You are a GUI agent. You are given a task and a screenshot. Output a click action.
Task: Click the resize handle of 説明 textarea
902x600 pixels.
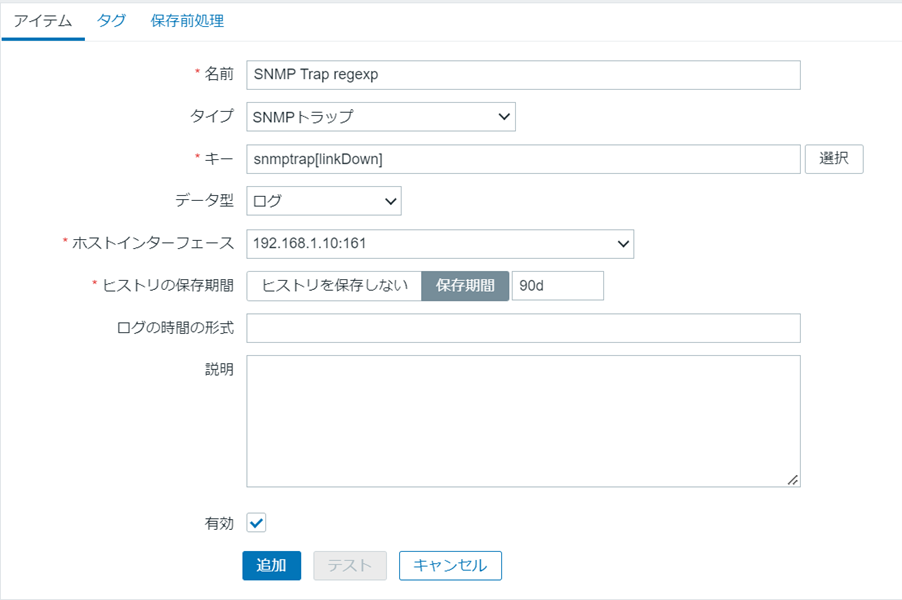[792, 480]
